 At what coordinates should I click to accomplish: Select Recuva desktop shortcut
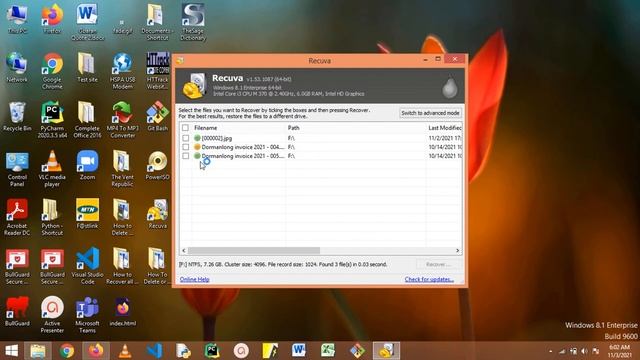pos(158,214)
